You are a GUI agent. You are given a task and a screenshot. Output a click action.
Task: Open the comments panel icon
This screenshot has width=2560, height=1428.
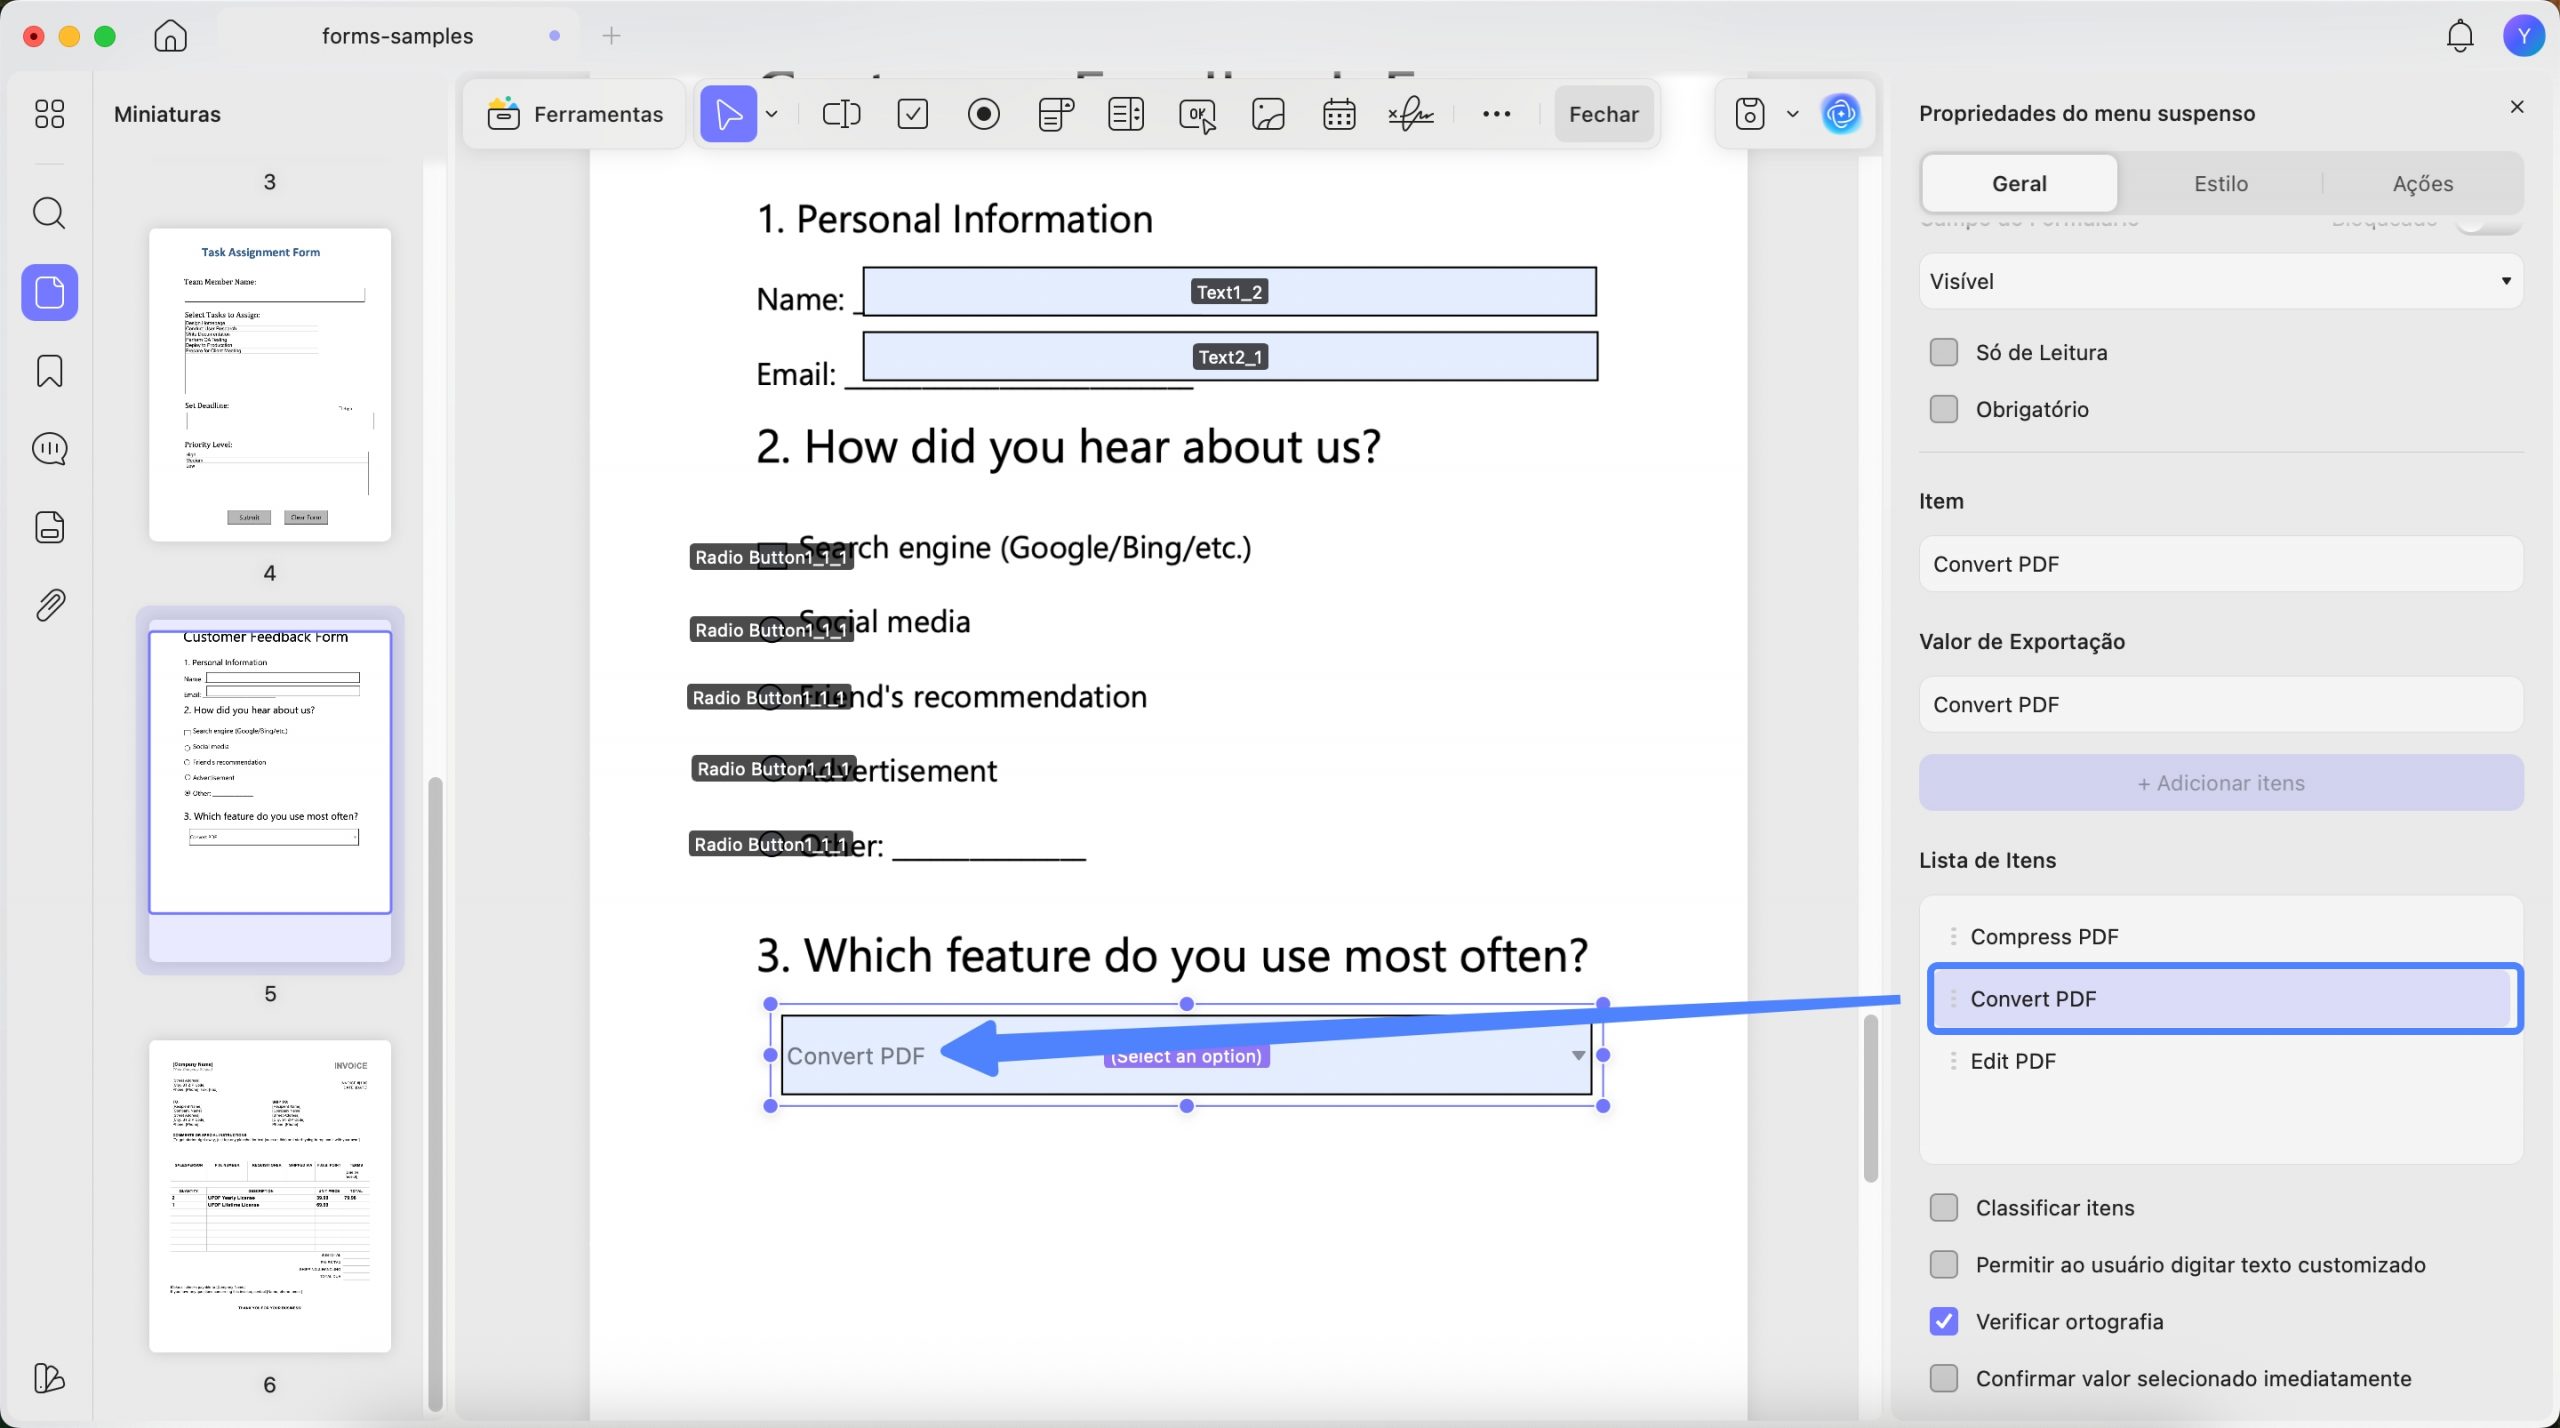tap(50, 449)
